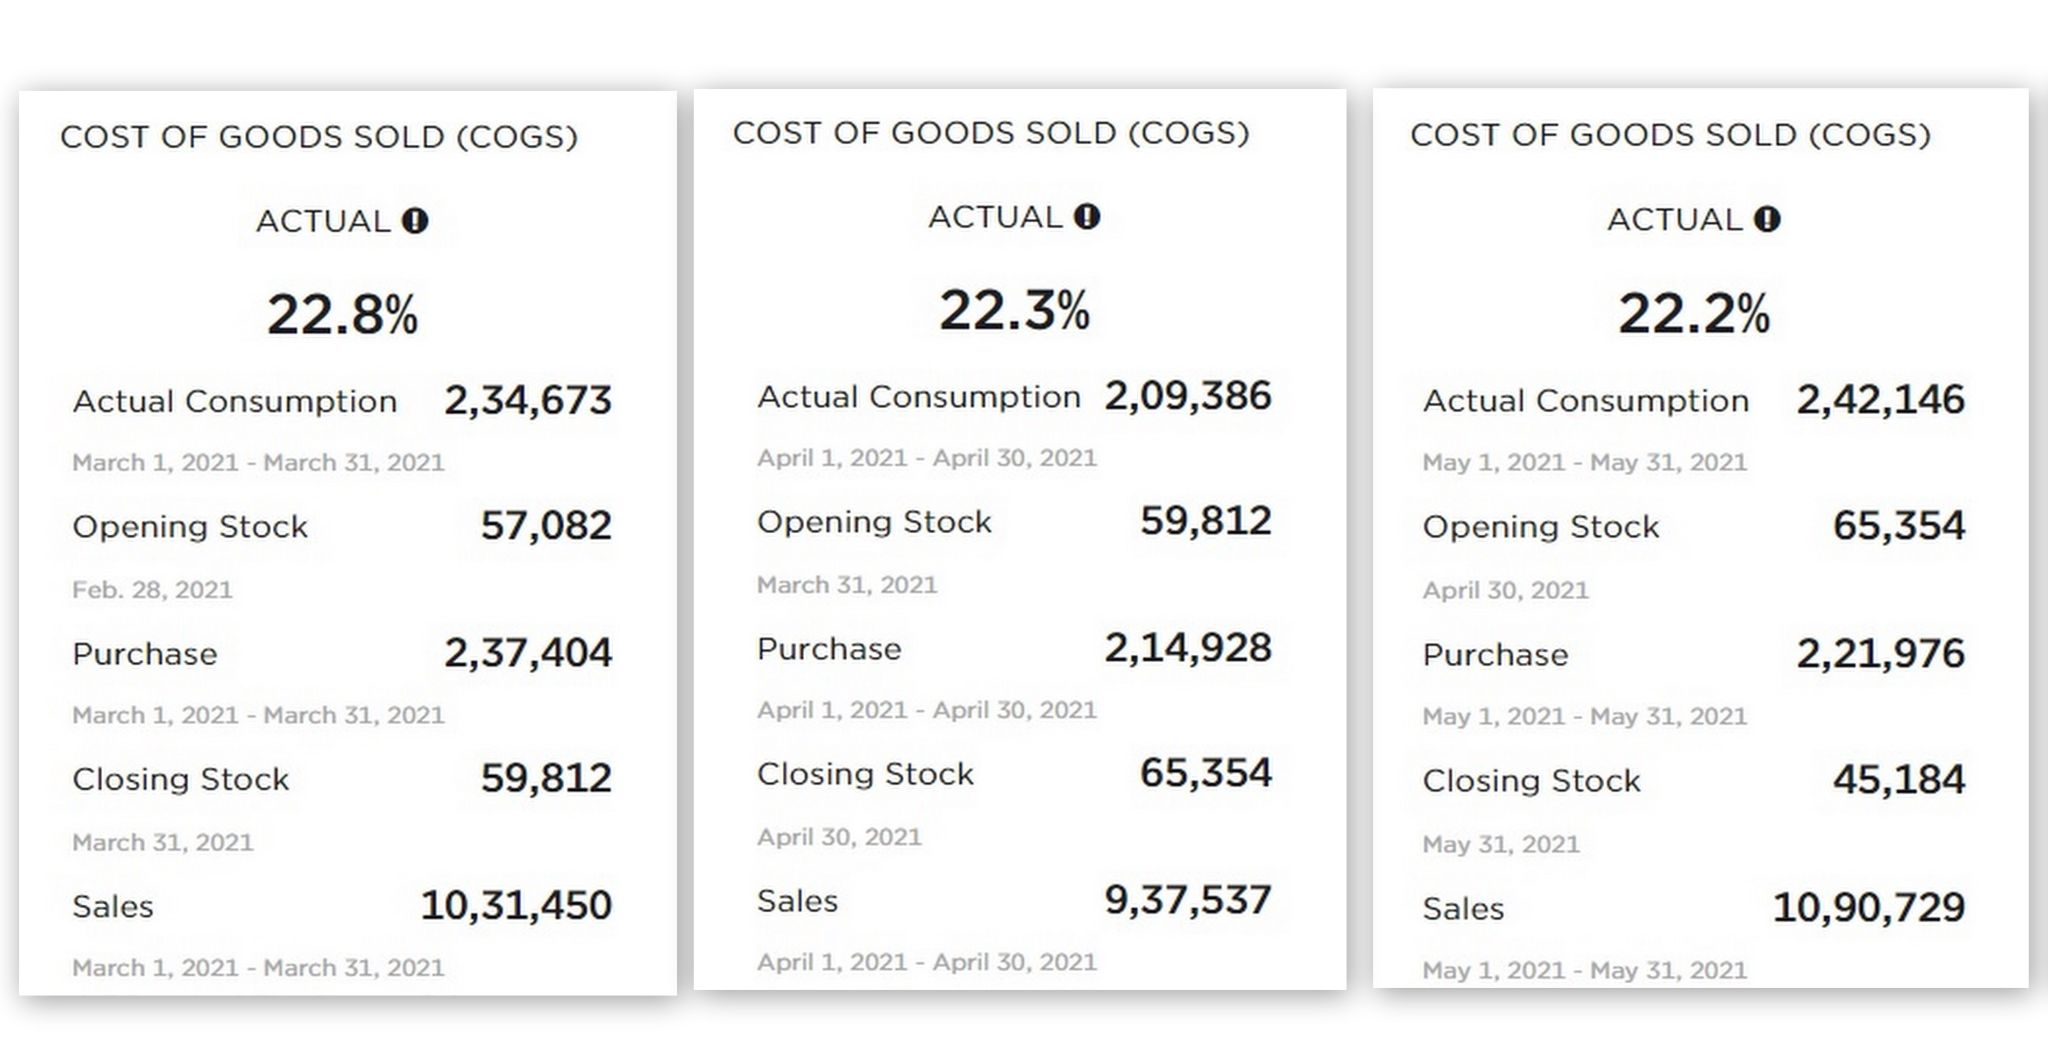The width and height of the screenshot is (2048, 1062).
Task: Click the April Purchase value 2,14,928
Action: tap(1188, 648)
